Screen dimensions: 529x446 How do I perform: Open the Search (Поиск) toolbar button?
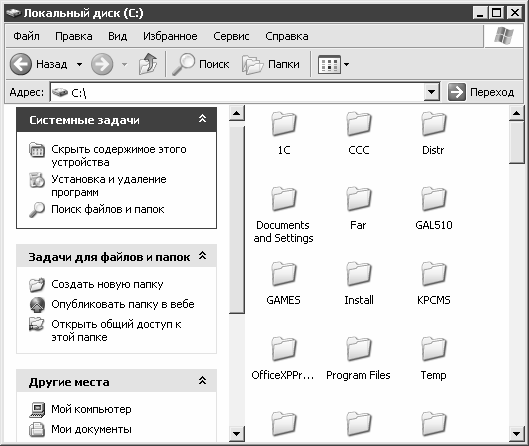coord(201,64)
